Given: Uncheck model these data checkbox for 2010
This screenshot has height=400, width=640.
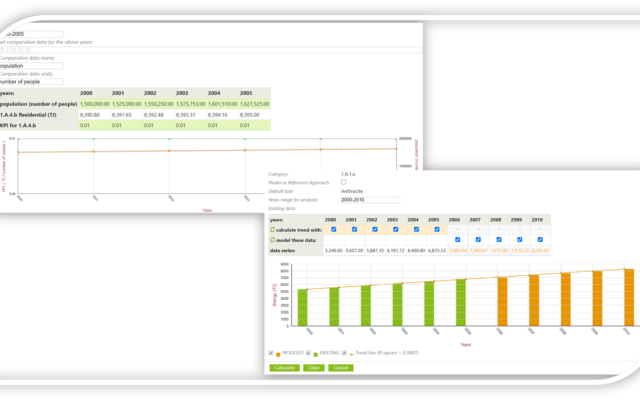Looking at the screenshot, I should 540,240.
